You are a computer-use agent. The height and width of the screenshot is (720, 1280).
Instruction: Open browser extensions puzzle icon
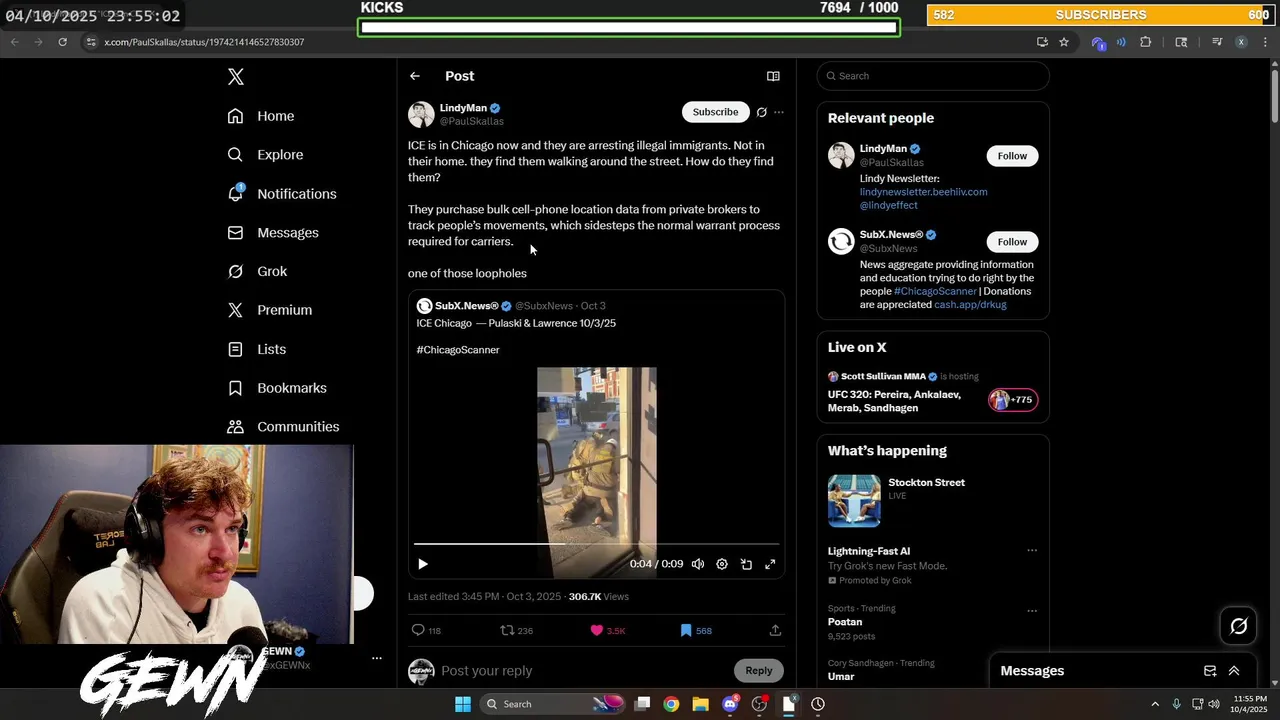pos(1146,42)
